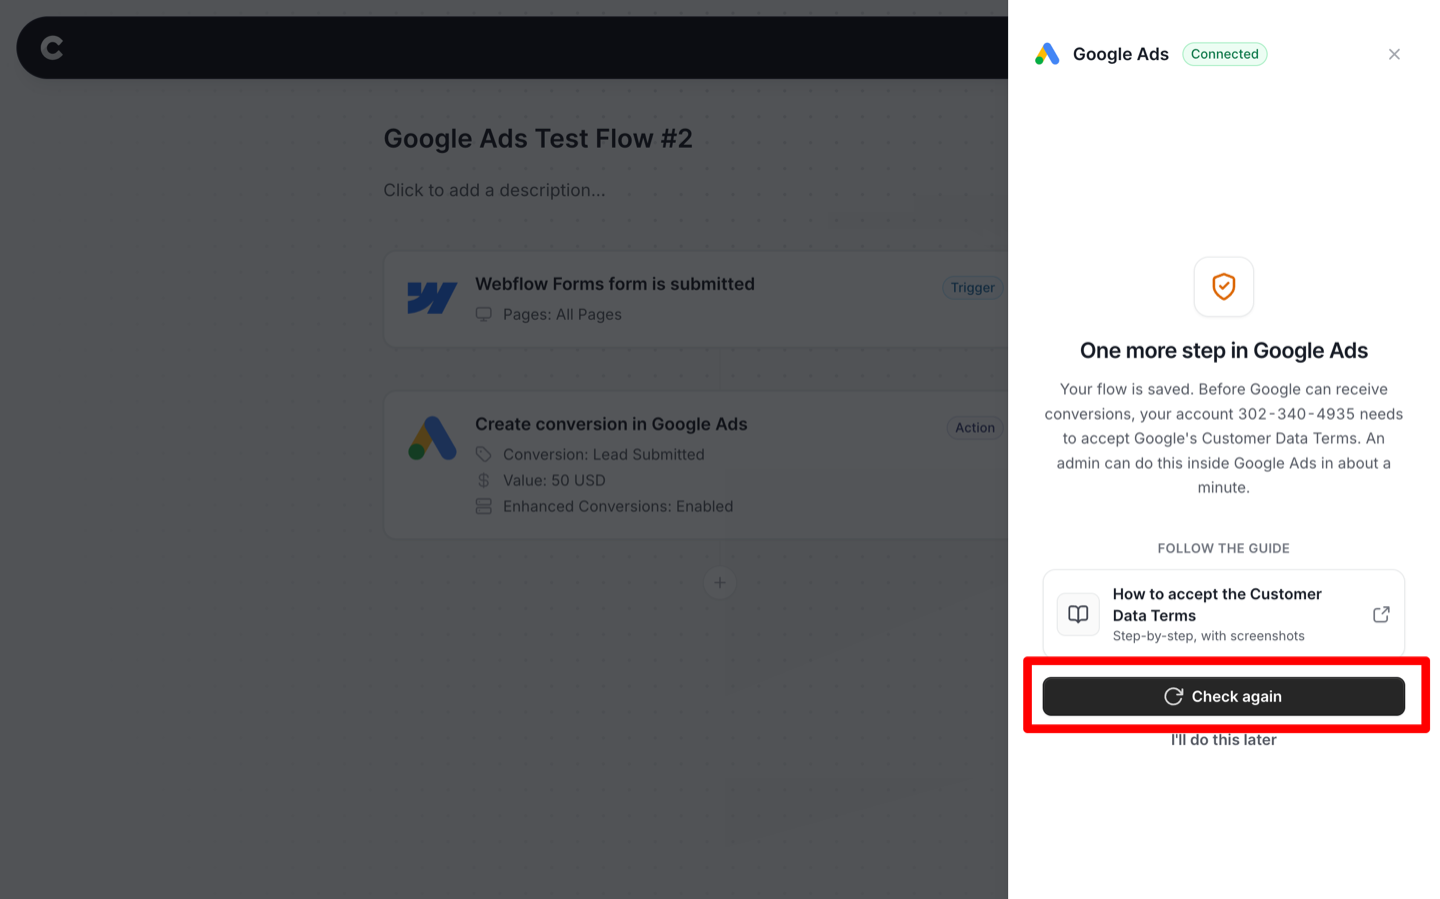The height and width of the screenshot is (899, 1440).
Task: Click the book icon on the guide card
Action: click(1078, 614)
